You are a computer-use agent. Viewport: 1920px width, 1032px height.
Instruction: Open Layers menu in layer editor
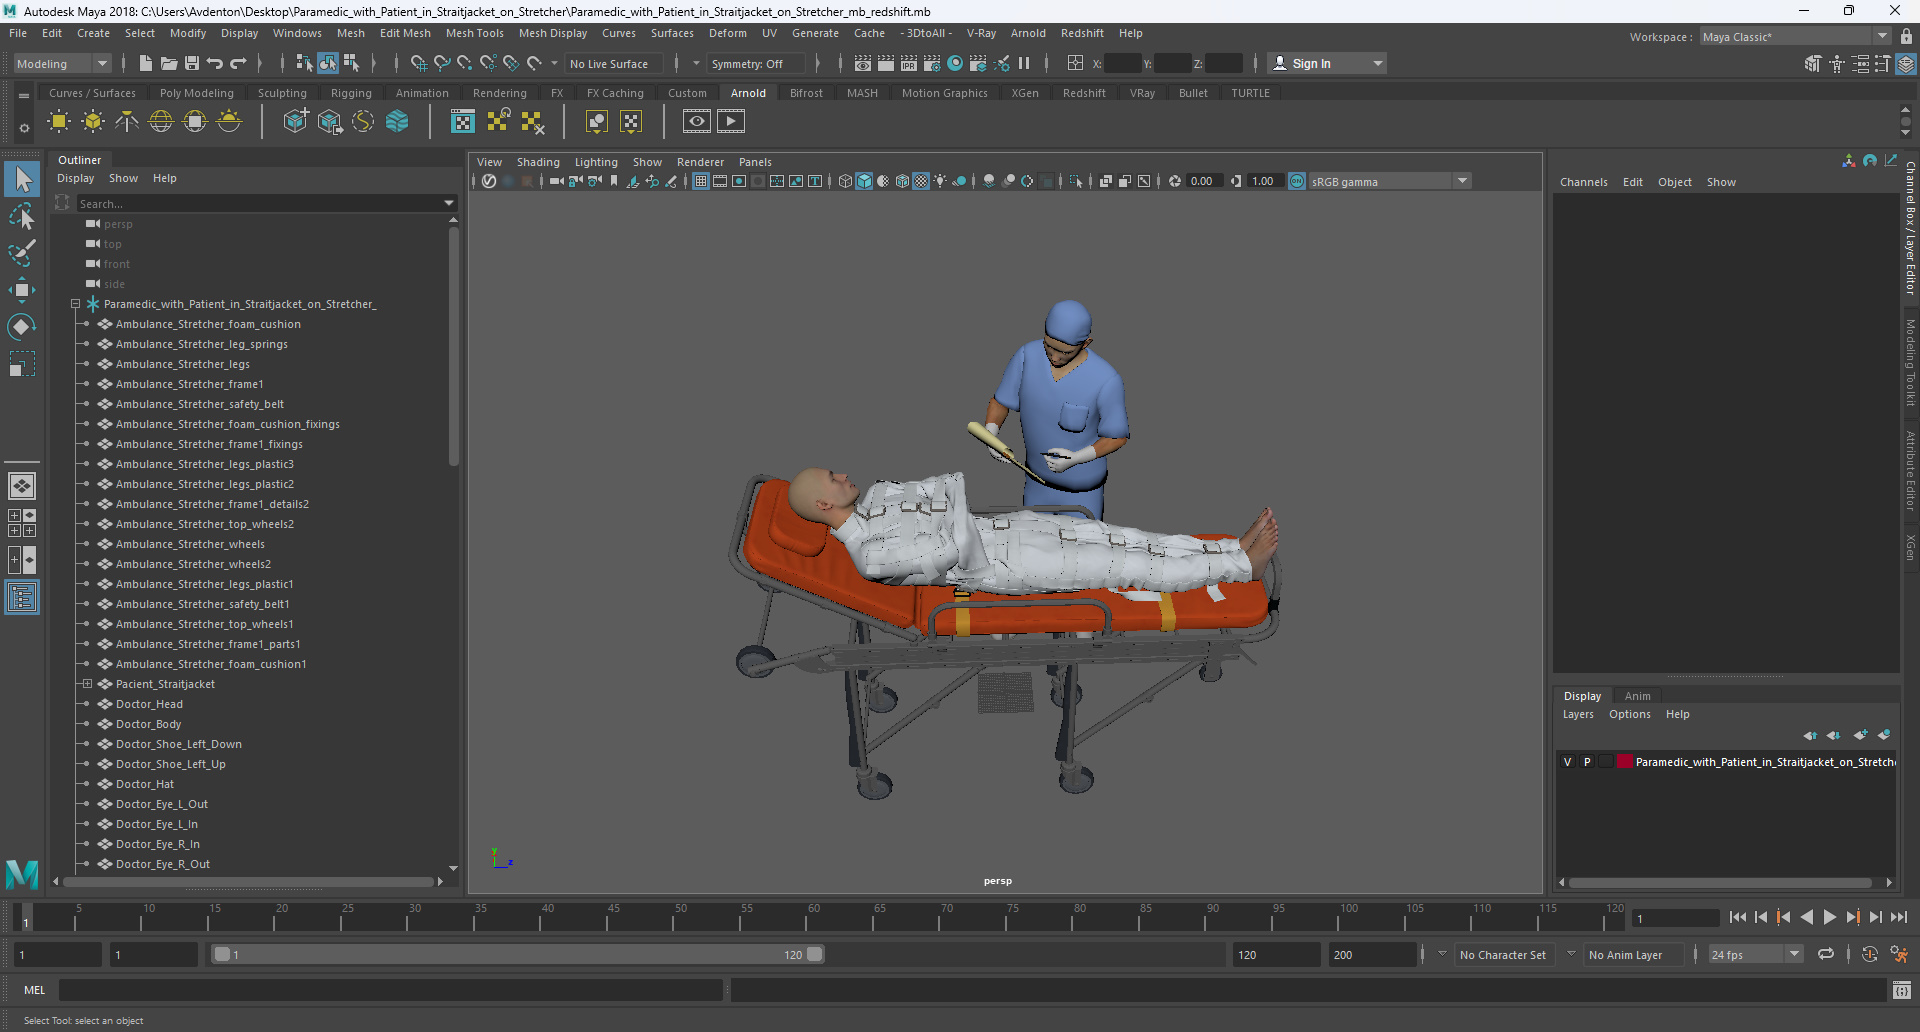(x=1578, y=714)
